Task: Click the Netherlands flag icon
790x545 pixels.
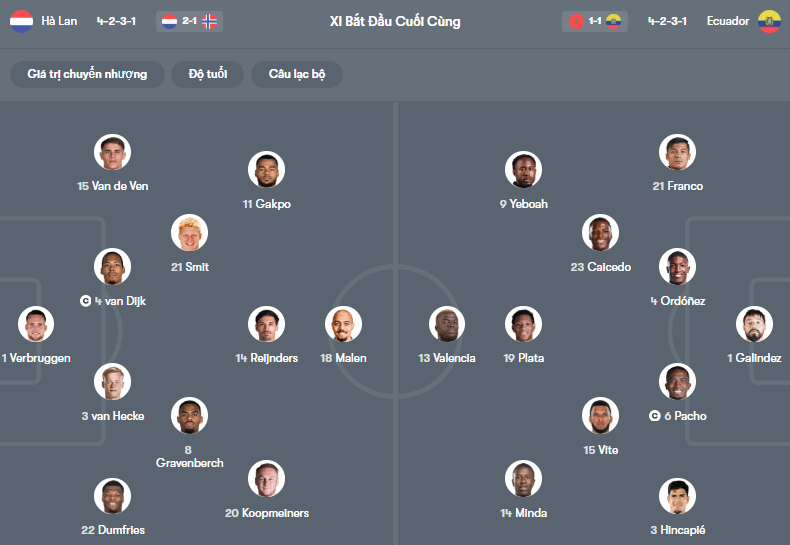Action: point(21,21)
